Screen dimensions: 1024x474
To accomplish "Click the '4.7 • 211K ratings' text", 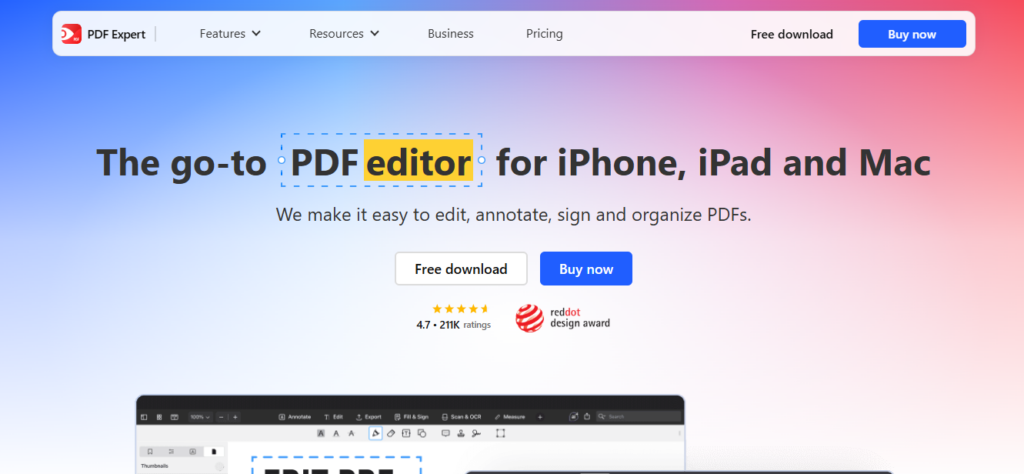I will point(453,324).
